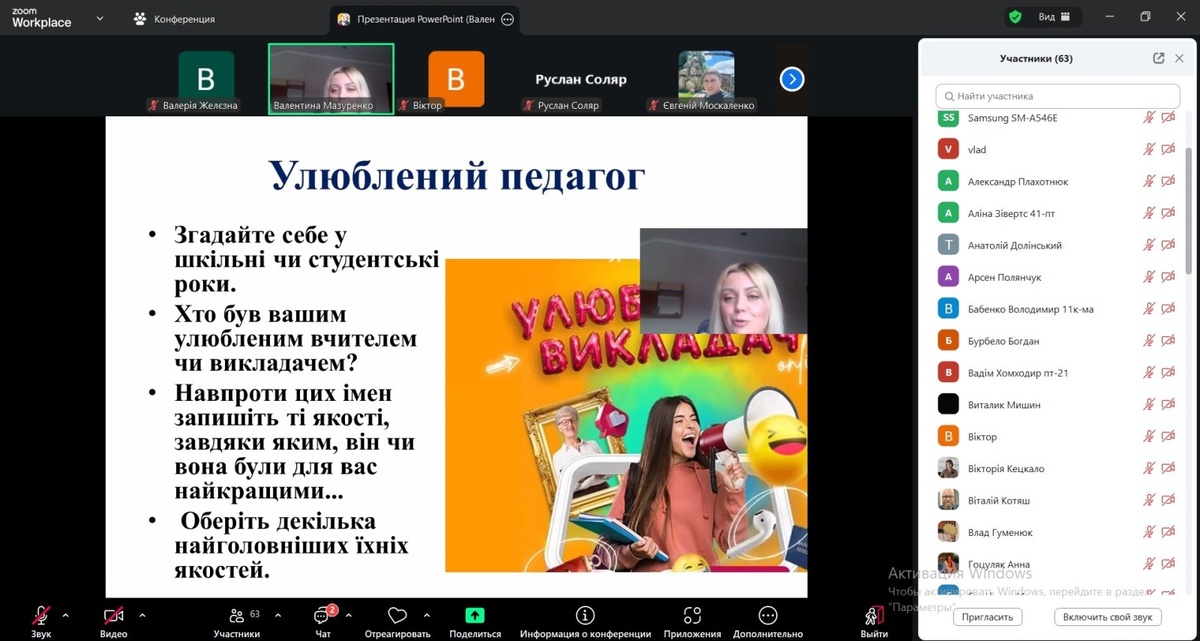Click the Выйти leave meeting icon
1200x641 pixels.
pyautogui.click(x=874, y=616)
